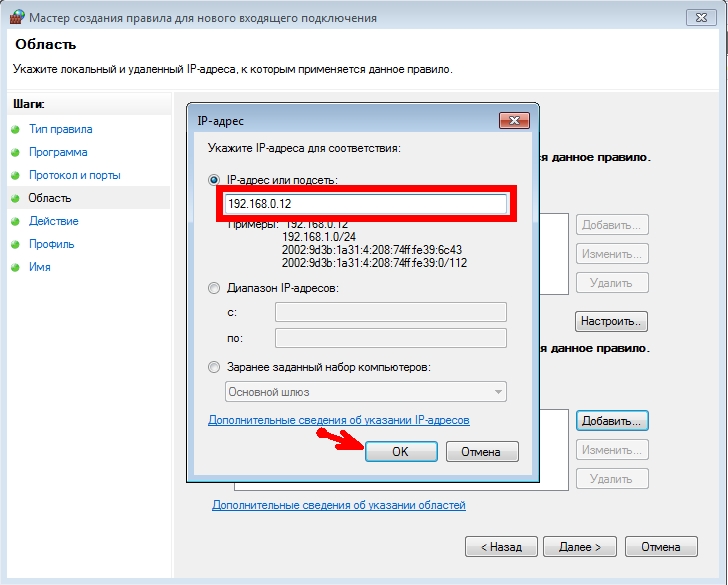
Task: Click the green bullet beside 'Область'
Action: [x=15, y=198]
